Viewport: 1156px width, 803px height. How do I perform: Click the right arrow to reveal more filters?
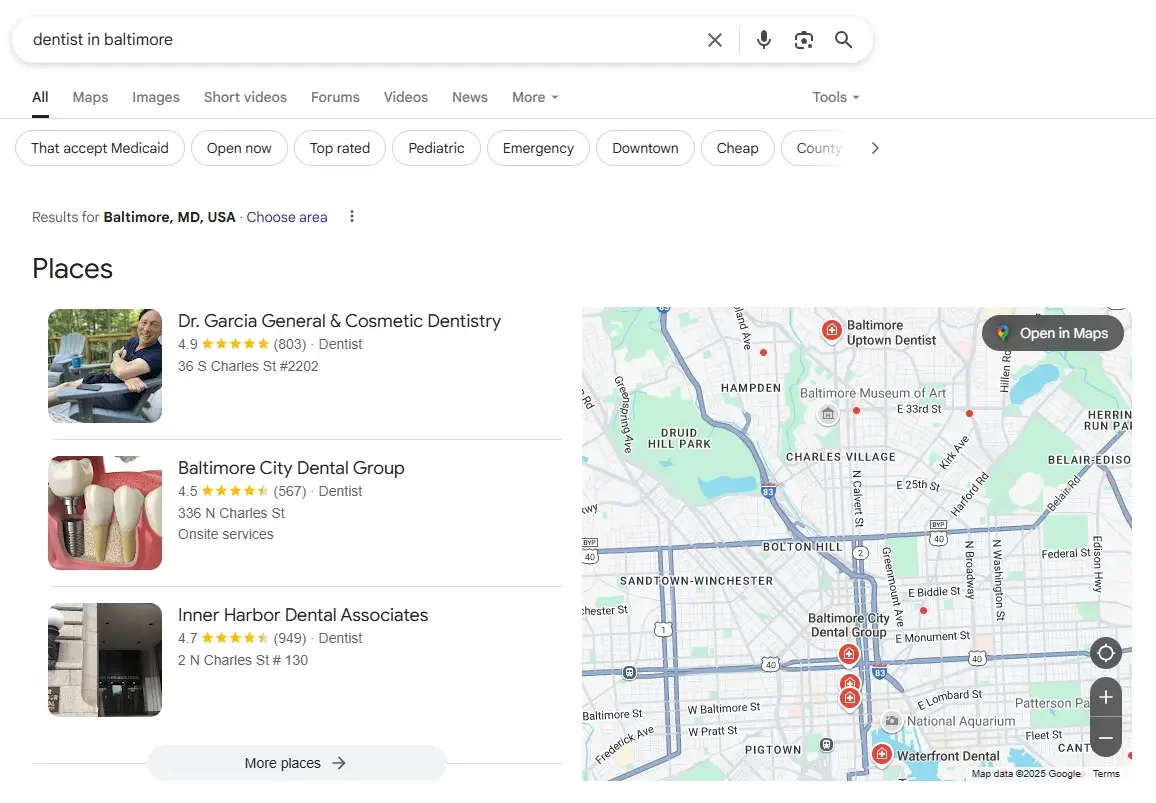(875, 147)
